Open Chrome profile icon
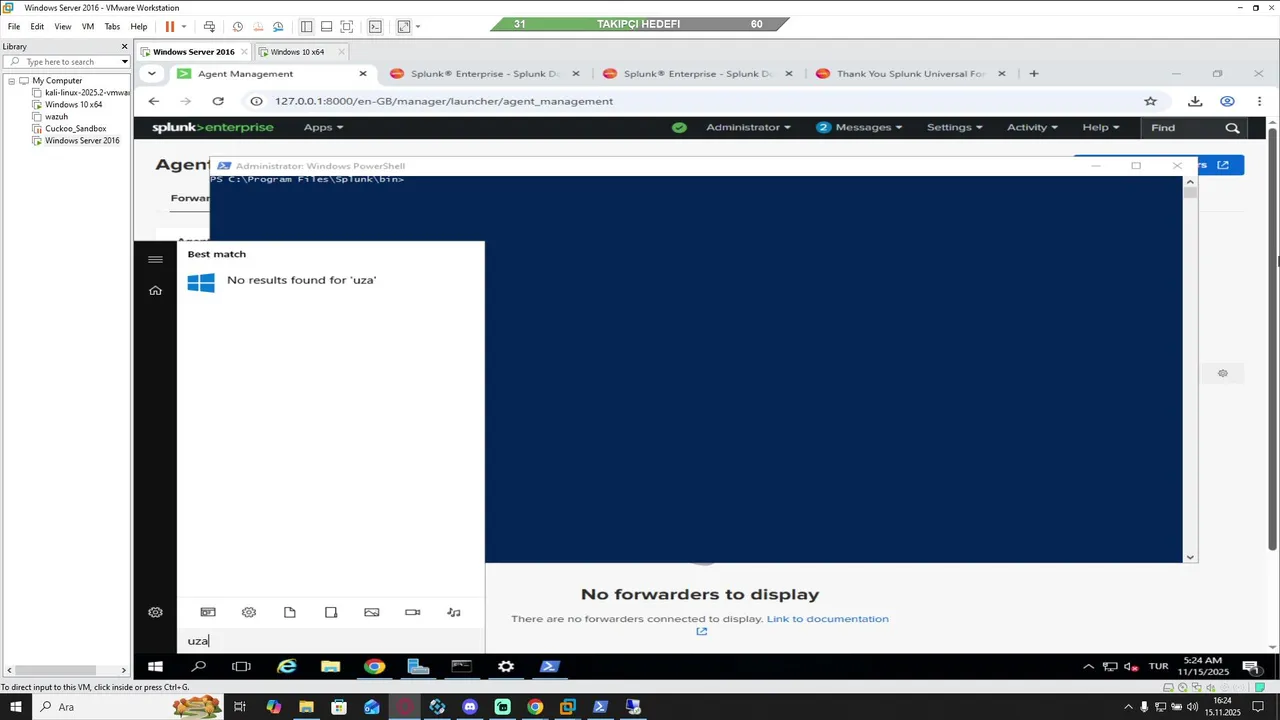 (1227, 101)
